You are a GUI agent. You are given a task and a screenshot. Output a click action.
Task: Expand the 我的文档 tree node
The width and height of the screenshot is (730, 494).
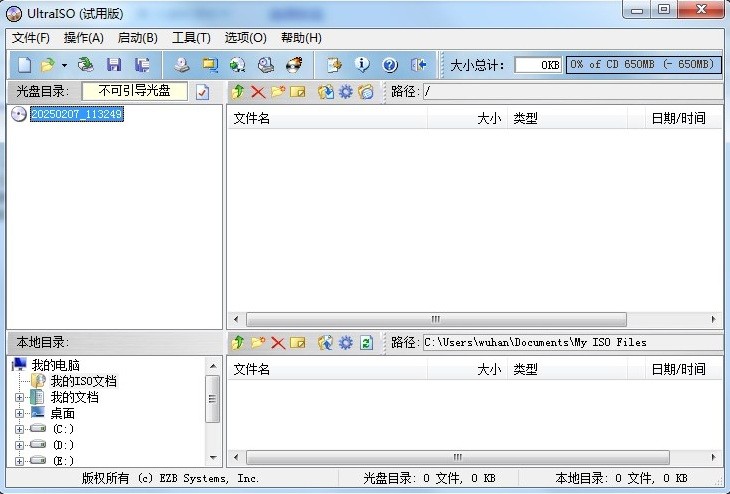click(20, 398)
